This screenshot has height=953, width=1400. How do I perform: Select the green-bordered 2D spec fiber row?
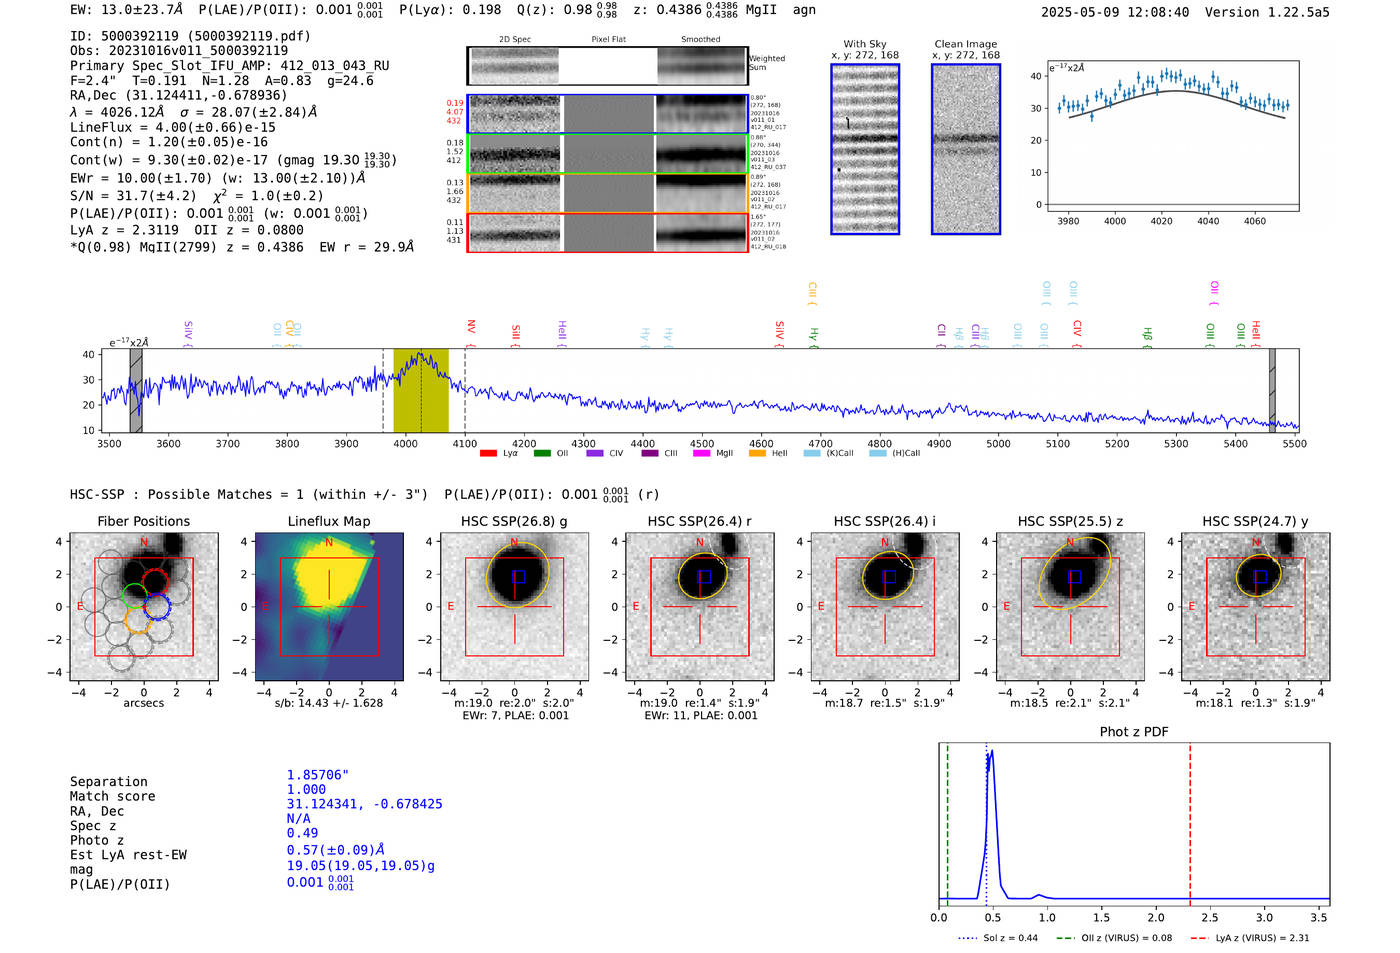607,154
